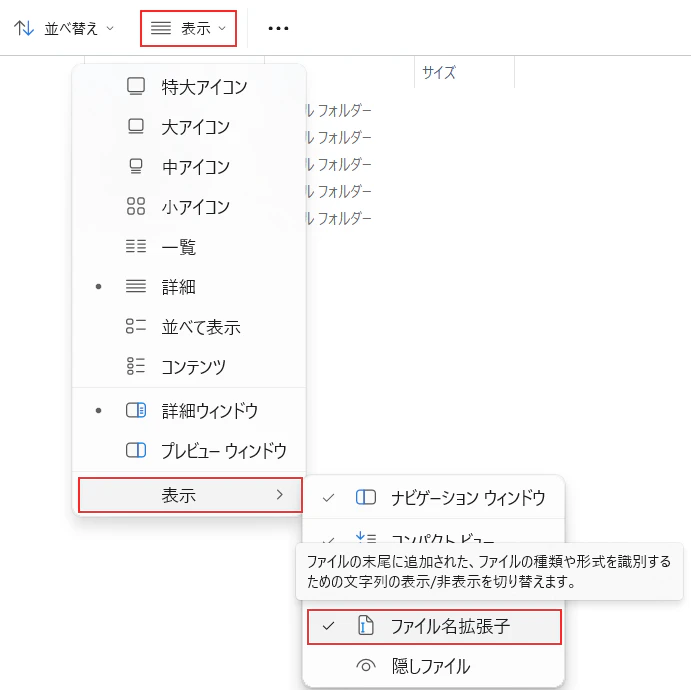691x690 pixels.
Task: Toggle 隠しファイル hidden files
Action: (434, 666)
